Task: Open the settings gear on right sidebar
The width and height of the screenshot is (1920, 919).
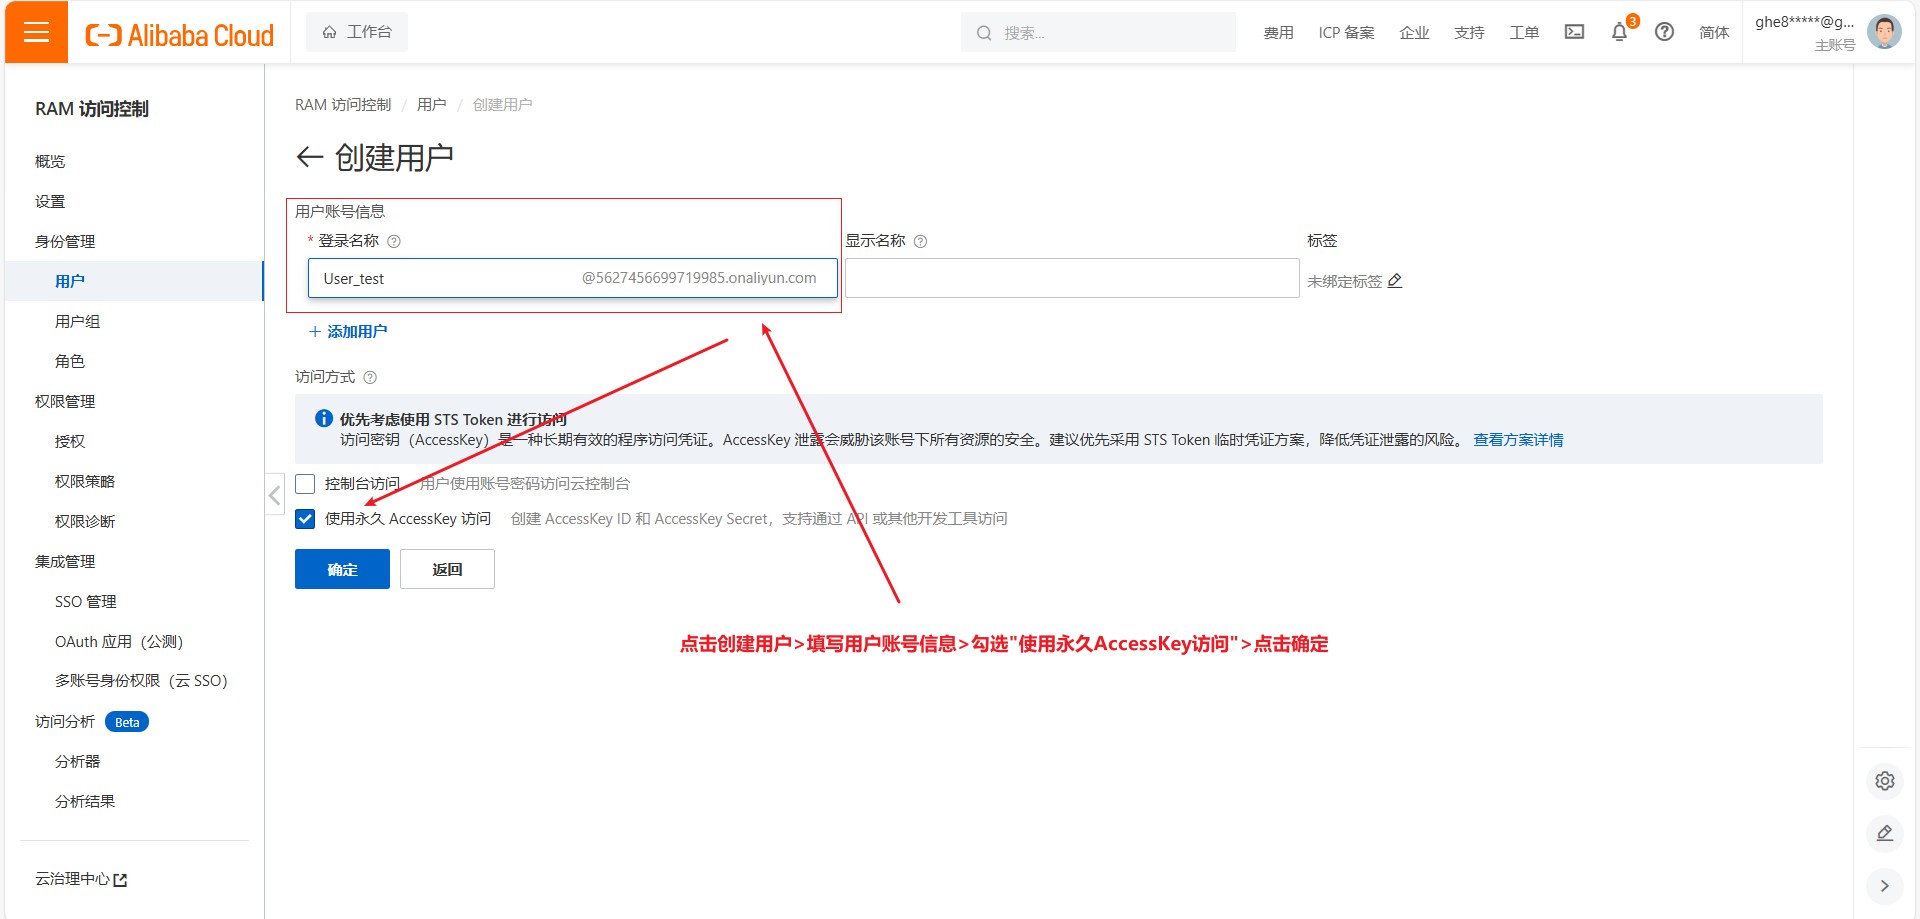Action: 1884,781
